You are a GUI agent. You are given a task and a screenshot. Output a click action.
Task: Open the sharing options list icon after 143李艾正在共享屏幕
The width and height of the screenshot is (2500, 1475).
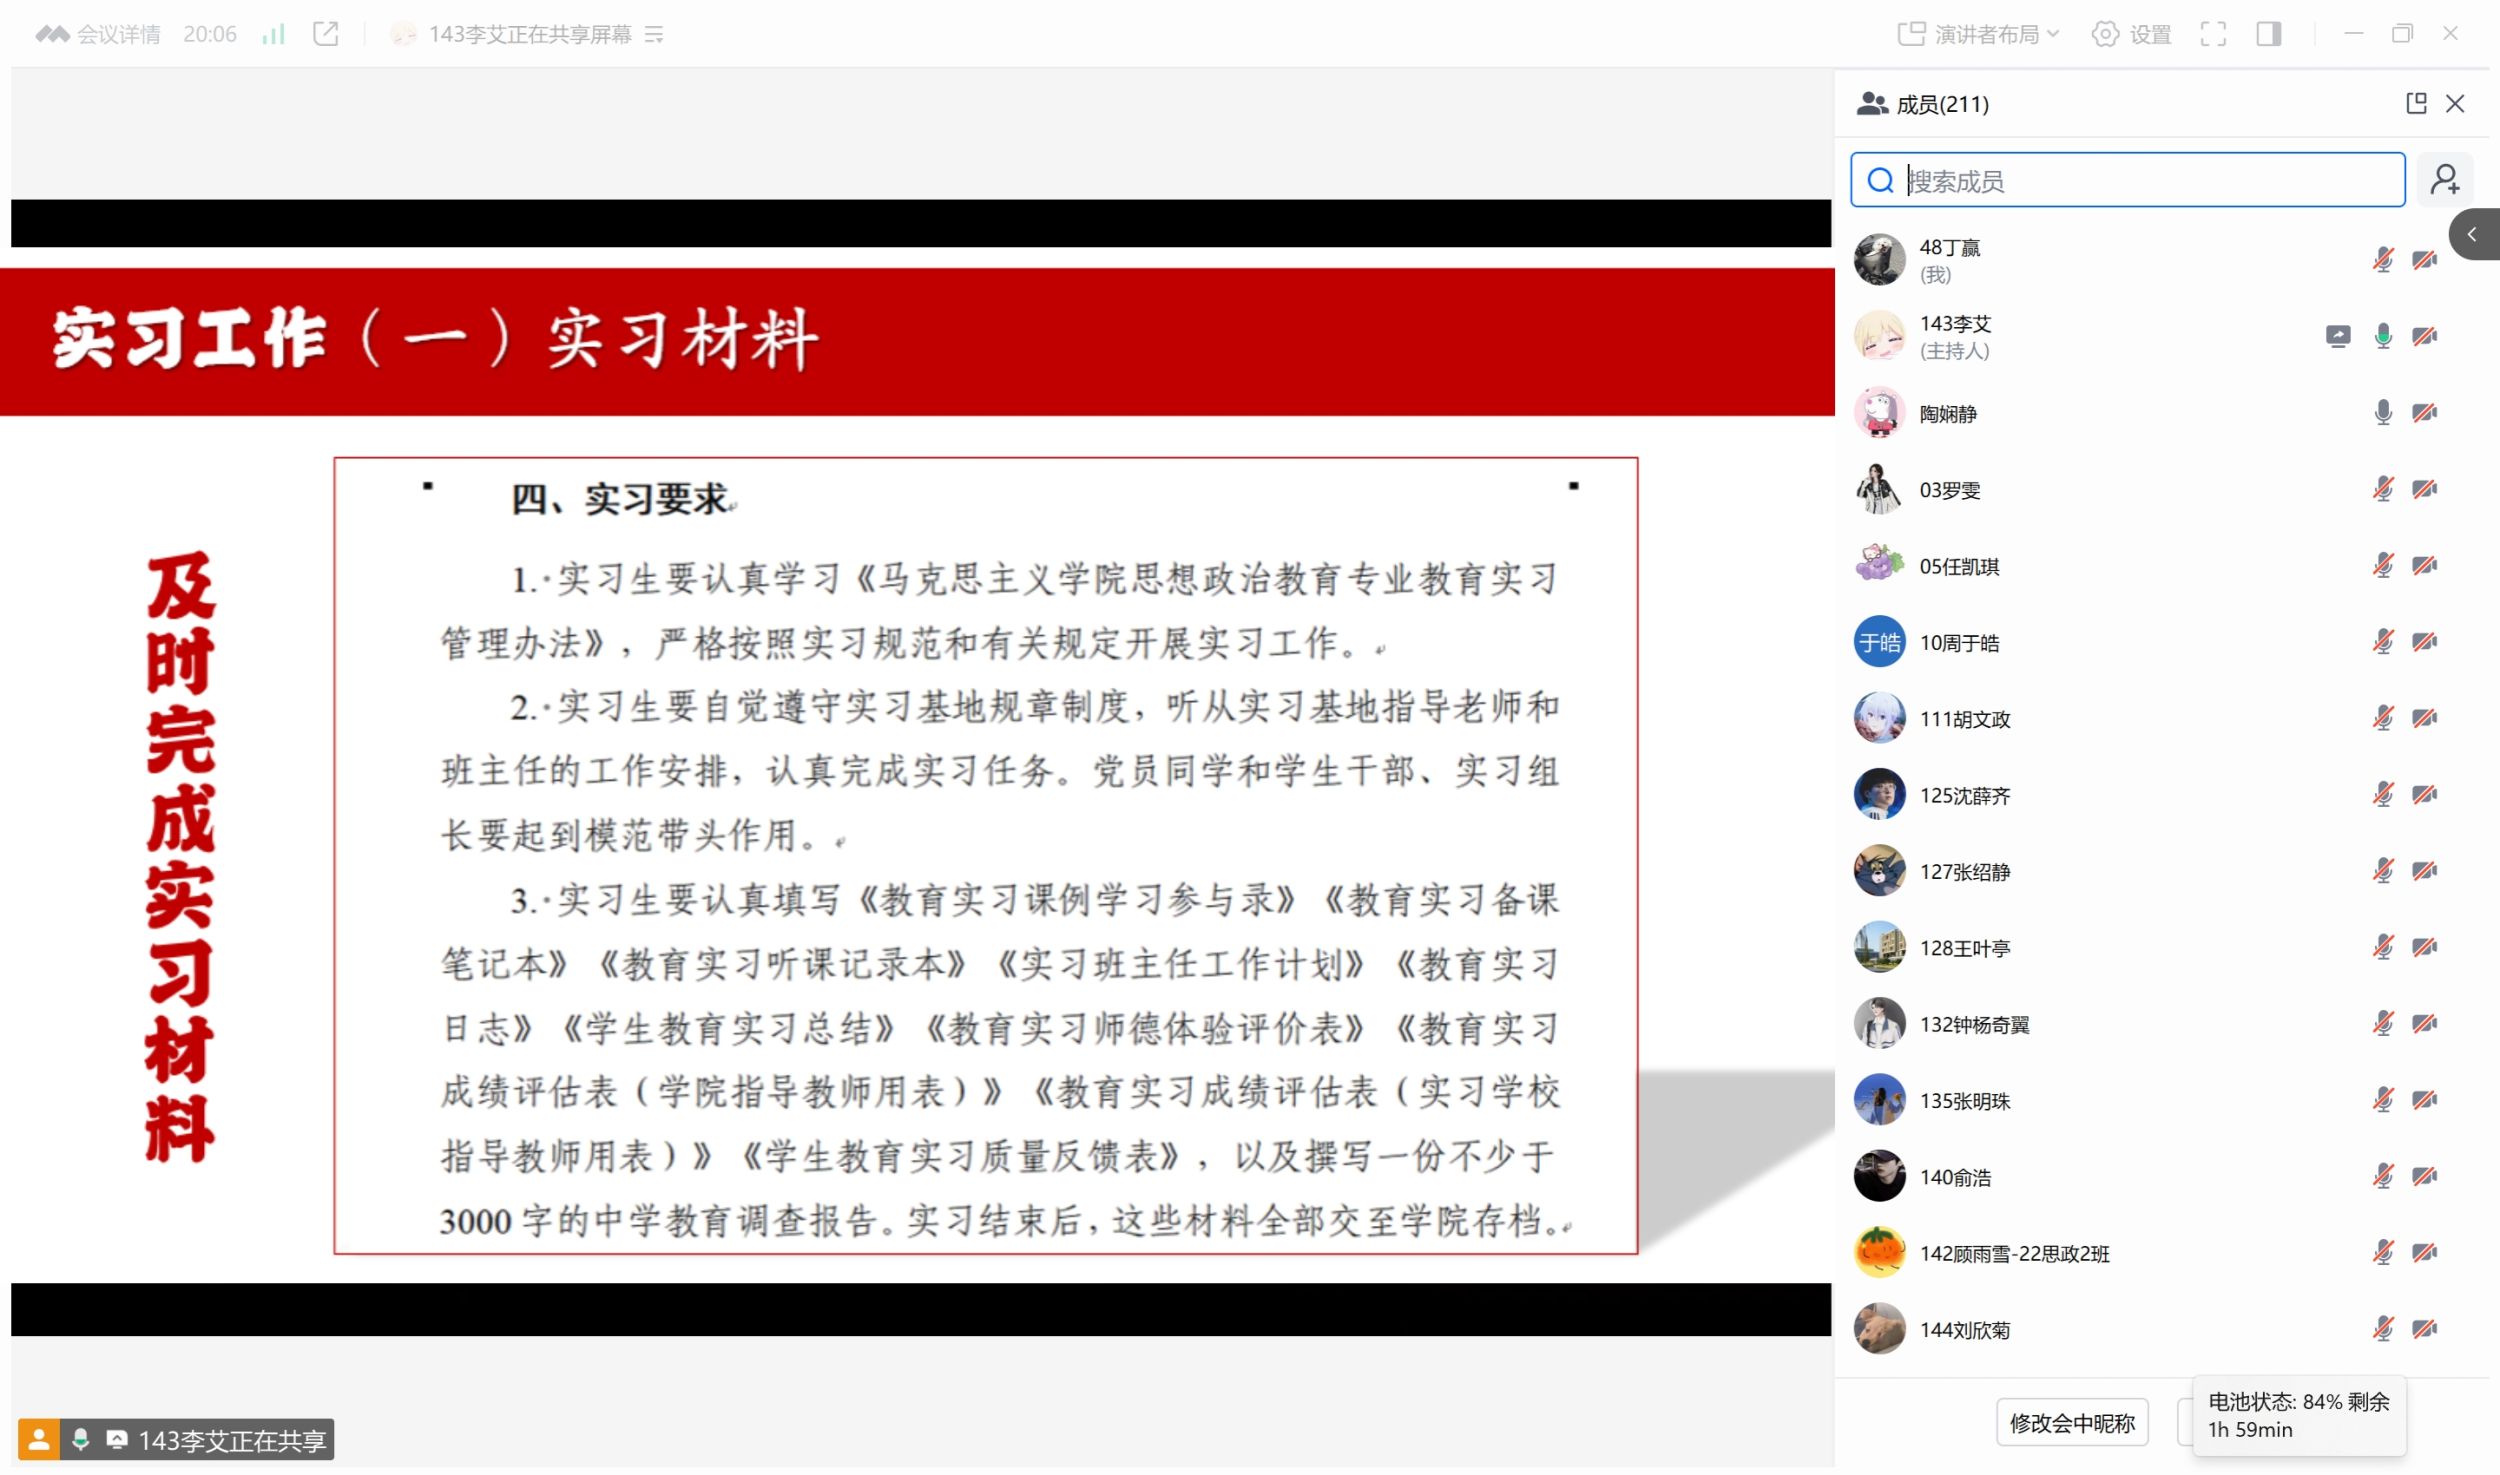click(x=654, y=35)
